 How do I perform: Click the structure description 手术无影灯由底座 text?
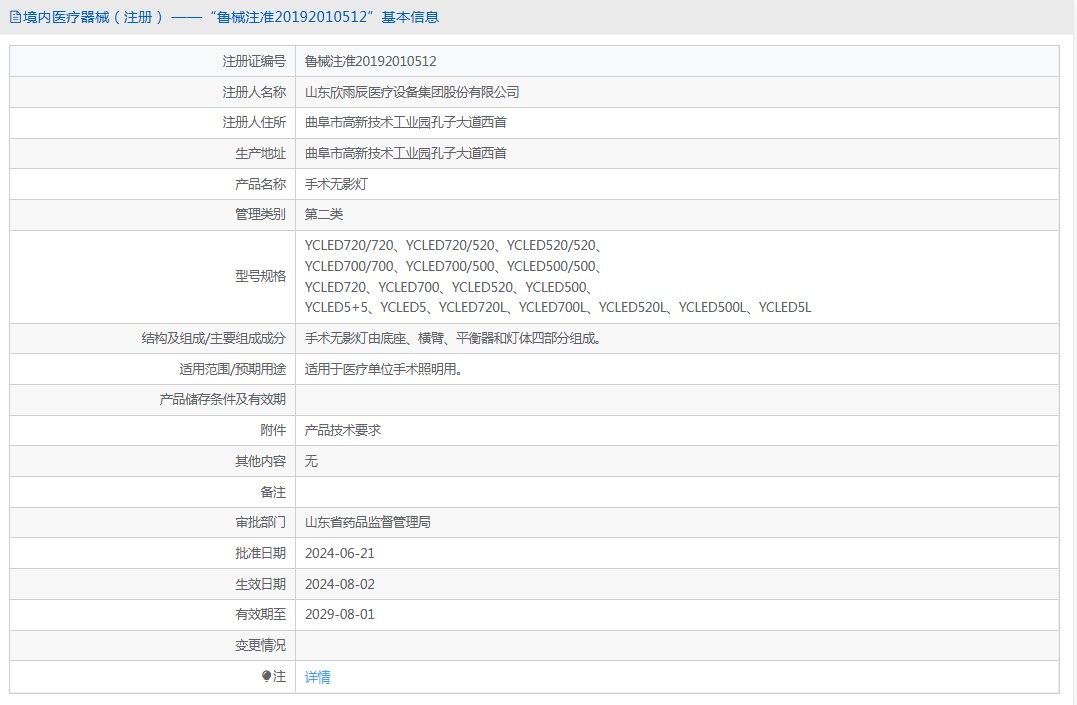pos(355,338)
